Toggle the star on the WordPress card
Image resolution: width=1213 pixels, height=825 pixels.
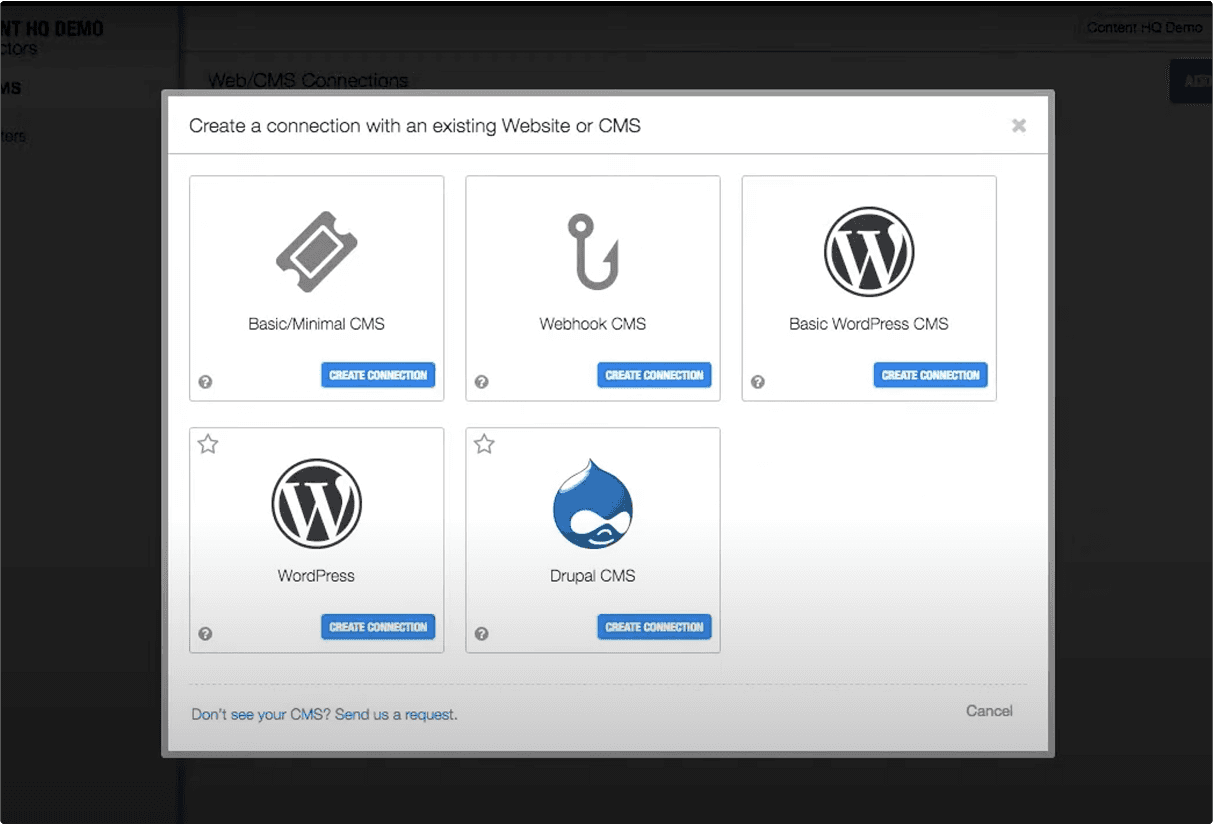point(208,444)
